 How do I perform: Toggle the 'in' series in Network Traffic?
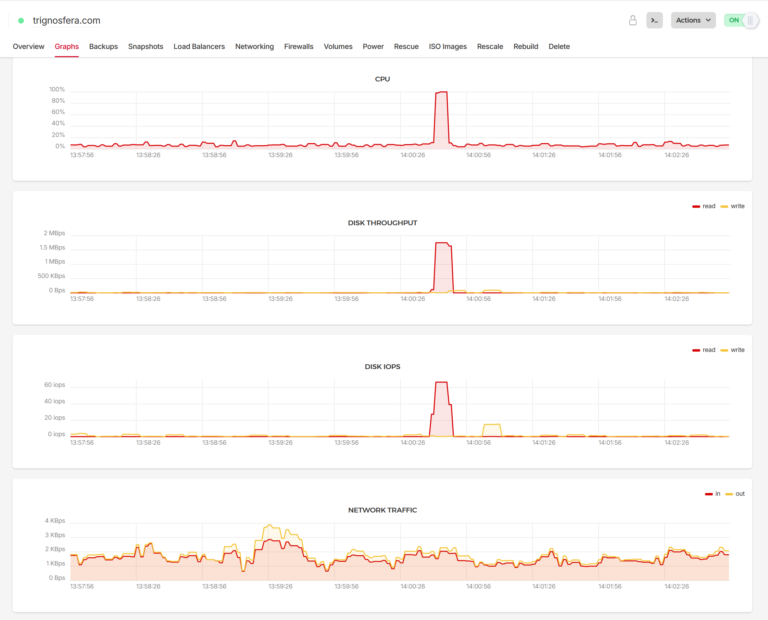(713, 494)
